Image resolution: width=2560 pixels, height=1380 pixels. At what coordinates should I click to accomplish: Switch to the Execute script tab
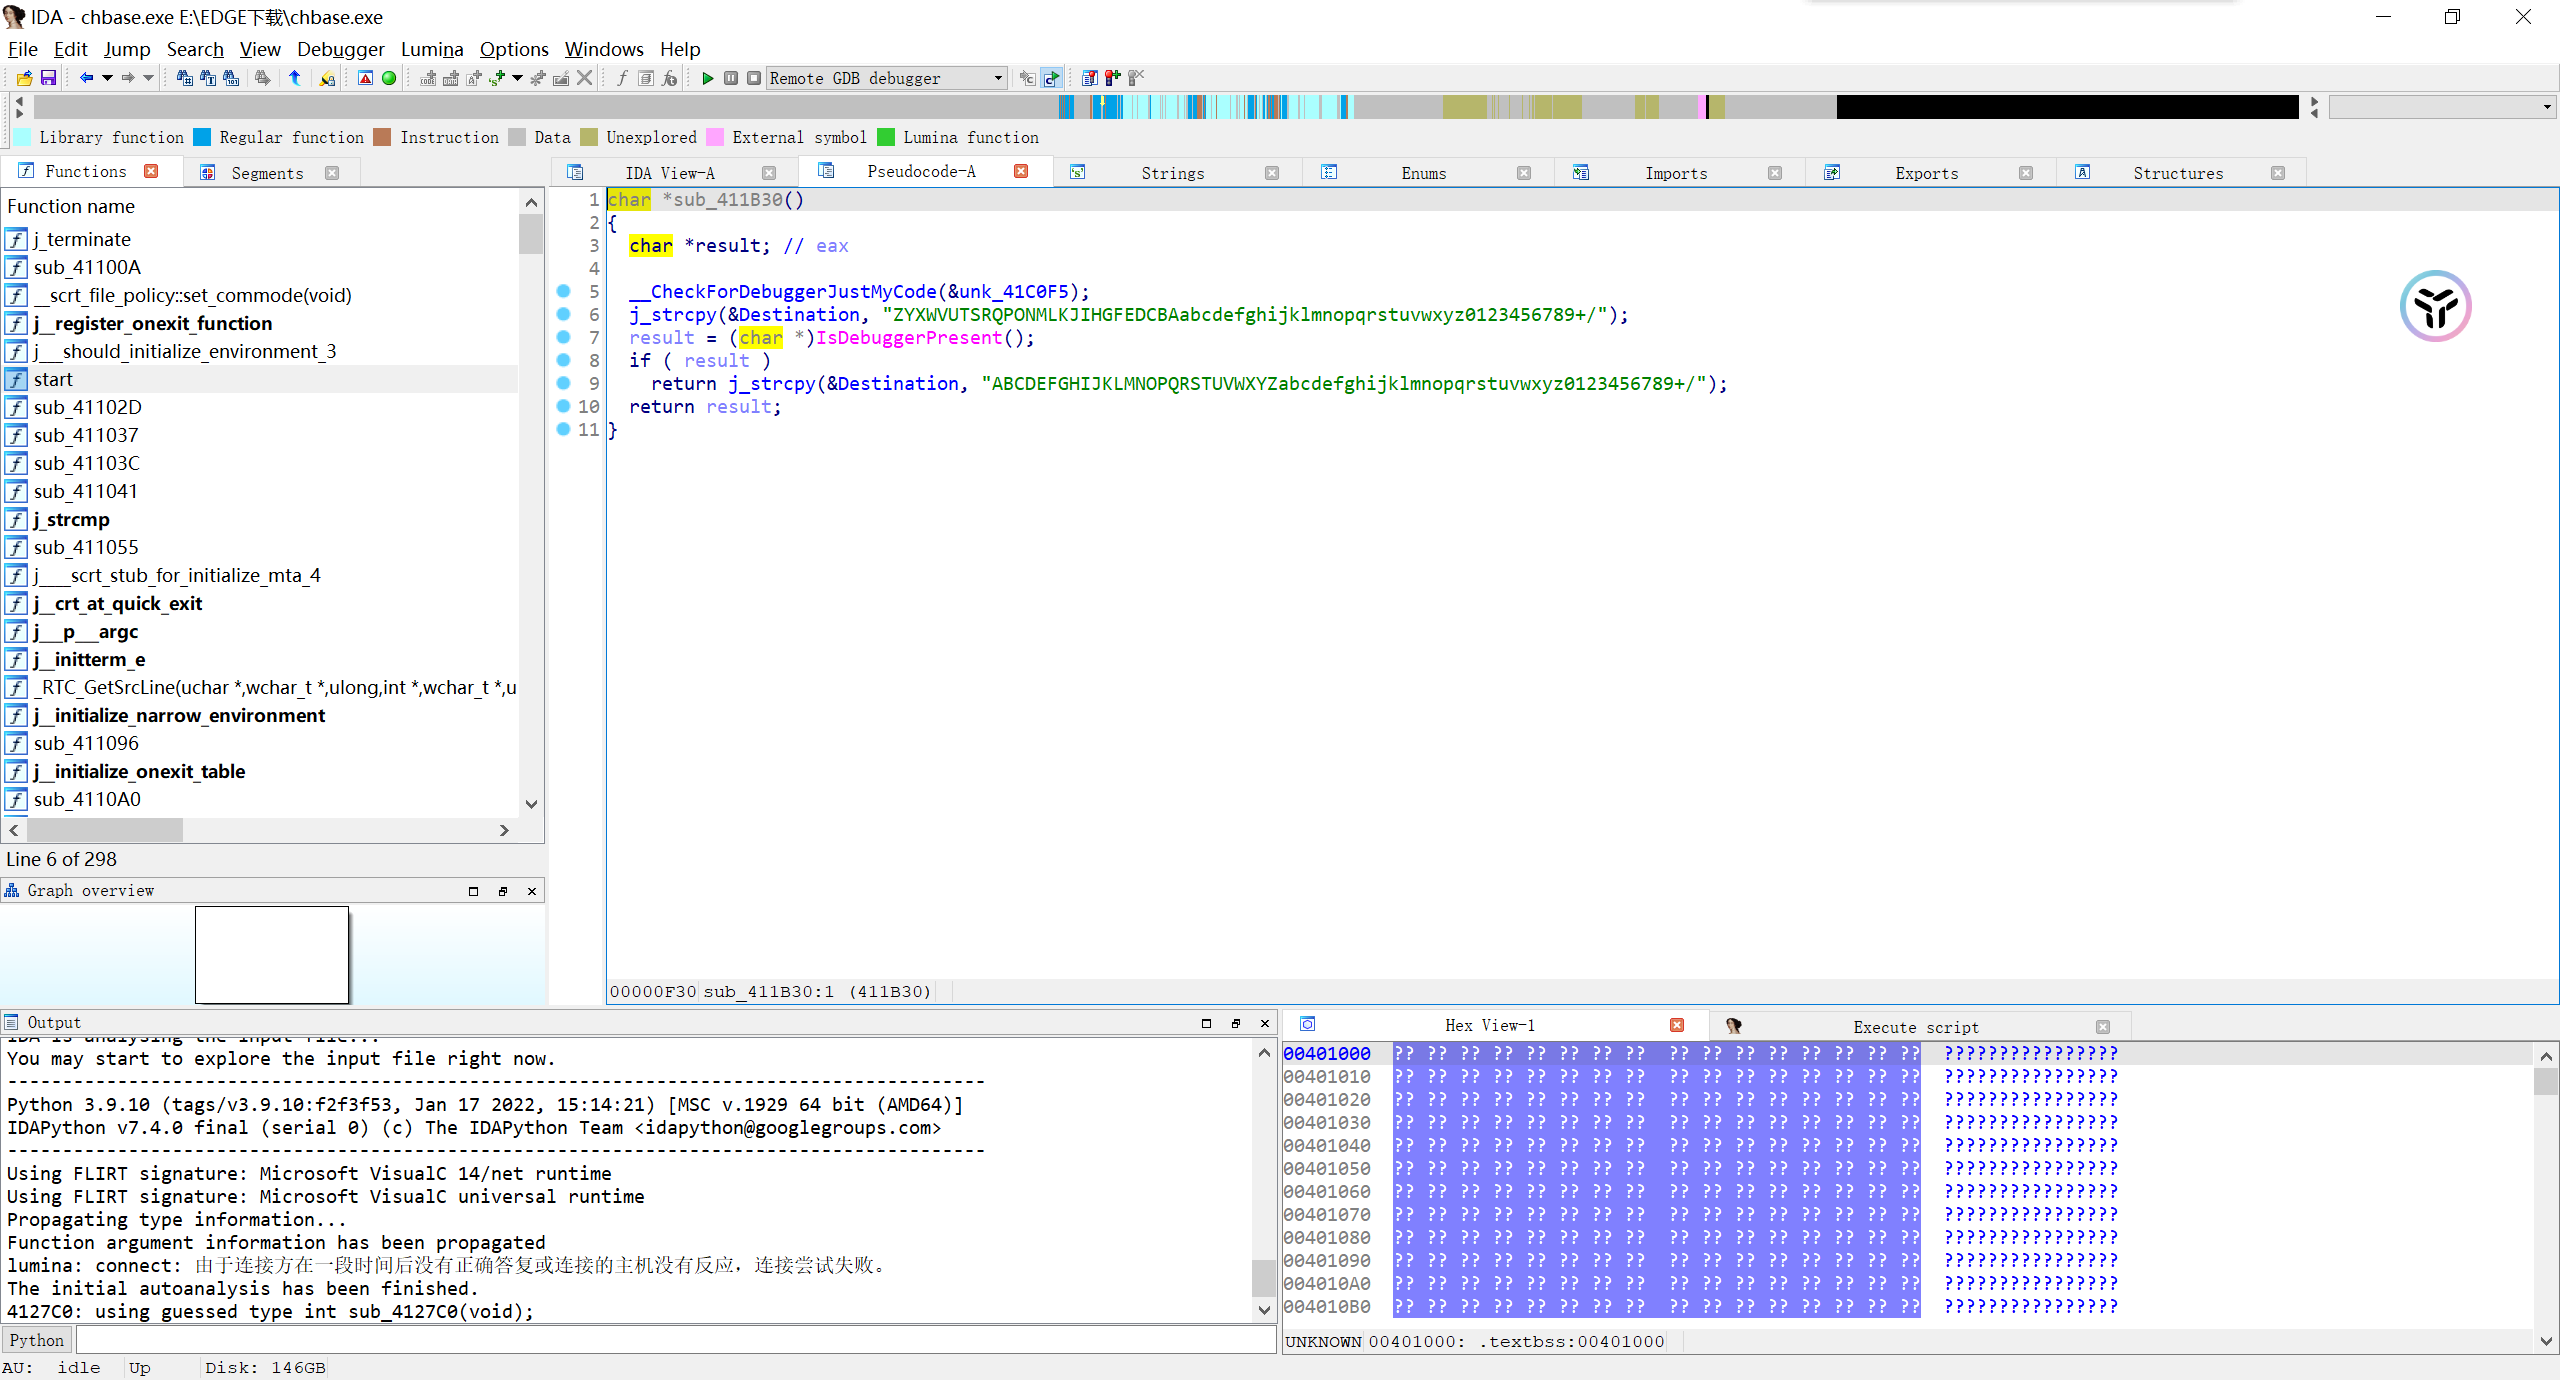pos(1915,1027)
